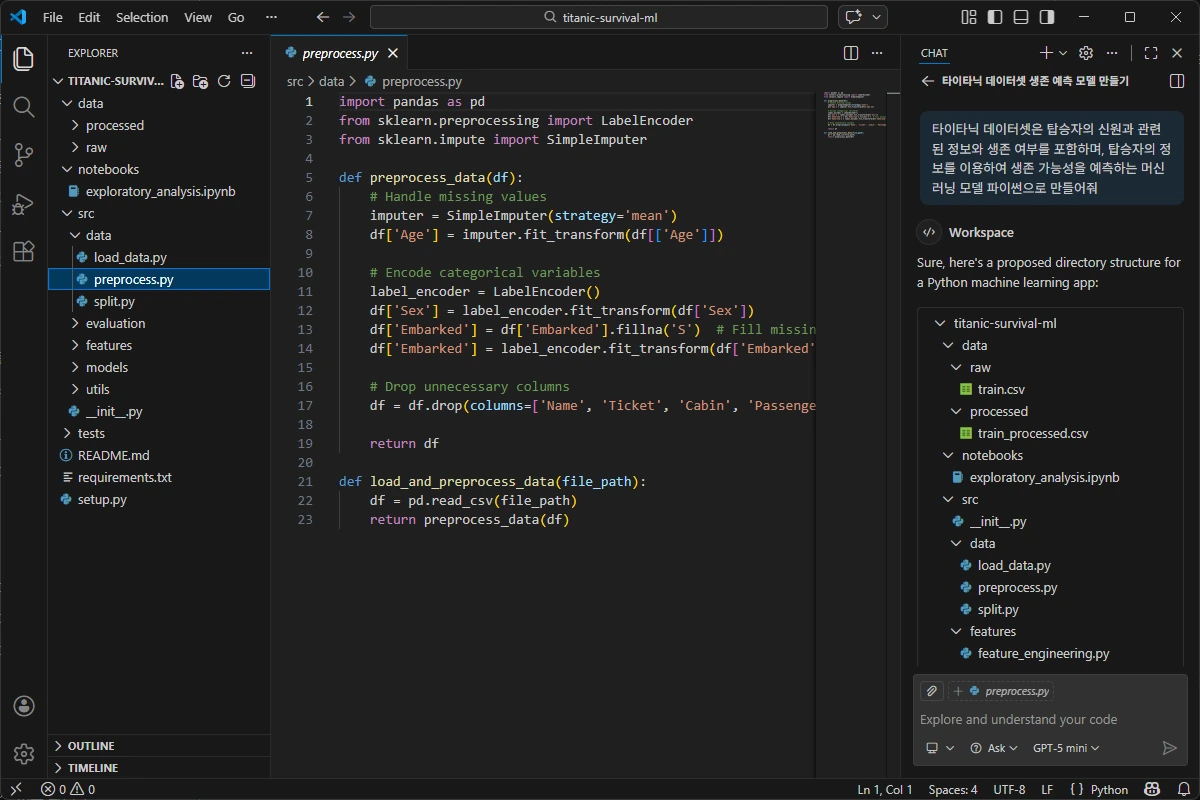The width and height of the screenshot is (1200, 800).
Task: Toggle the Secondary Side Bar visibility
Action: pos(1047,17)
